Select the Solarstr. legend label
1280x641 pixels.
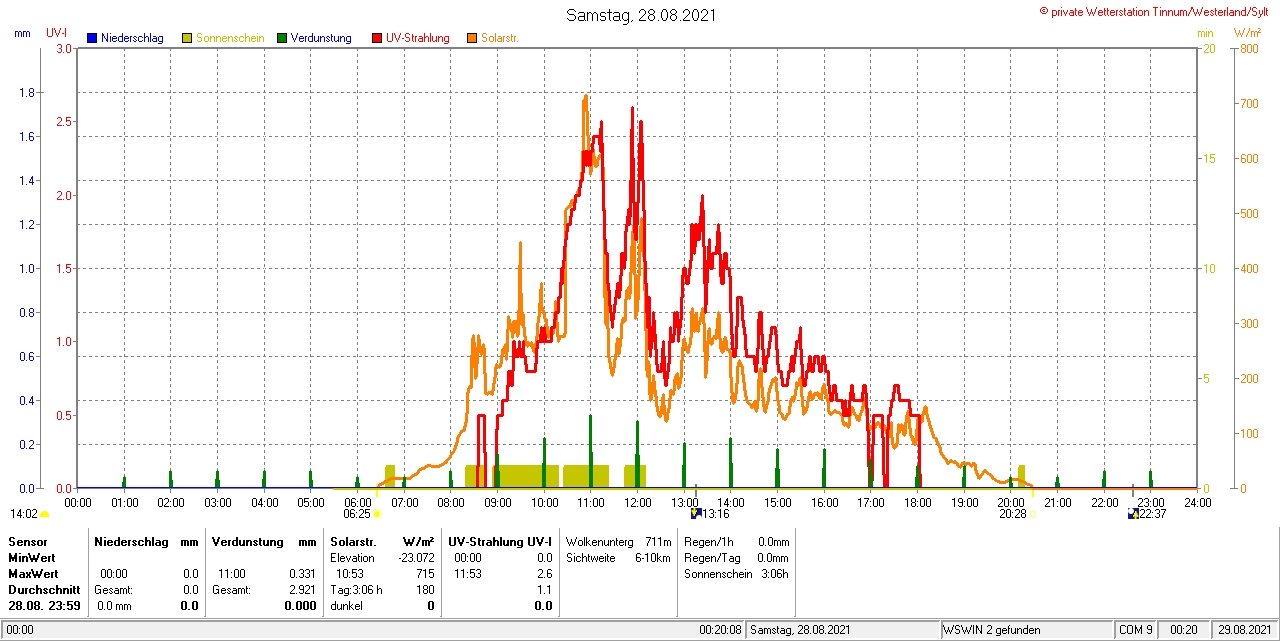point(499,38)
